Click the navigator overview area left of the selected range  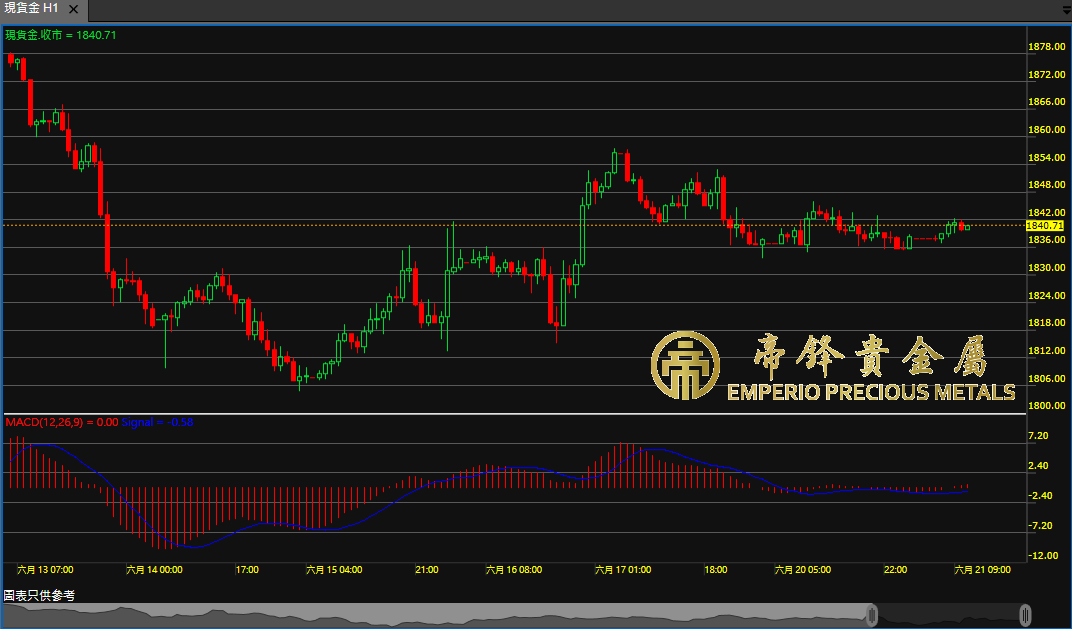click(x=430, y=614)
